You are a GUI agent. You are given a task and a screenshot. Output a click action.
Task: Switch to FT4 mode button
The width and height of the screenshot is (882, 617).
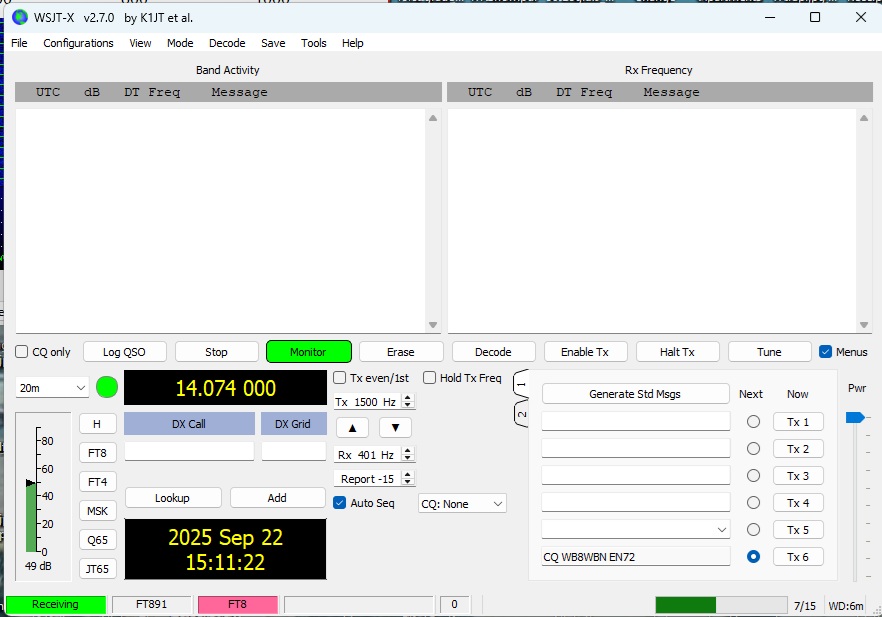97,482
